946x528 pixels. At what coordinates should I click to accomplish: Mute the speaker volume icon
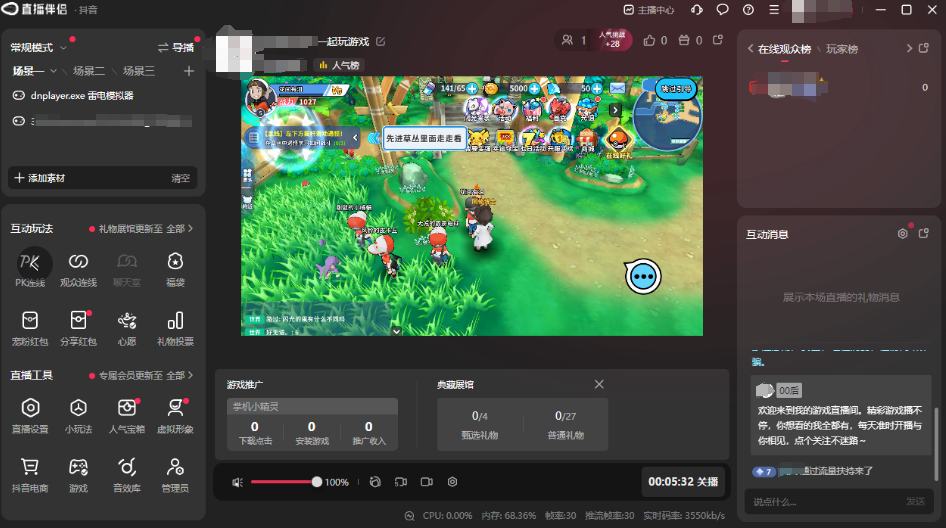point(238,482)
